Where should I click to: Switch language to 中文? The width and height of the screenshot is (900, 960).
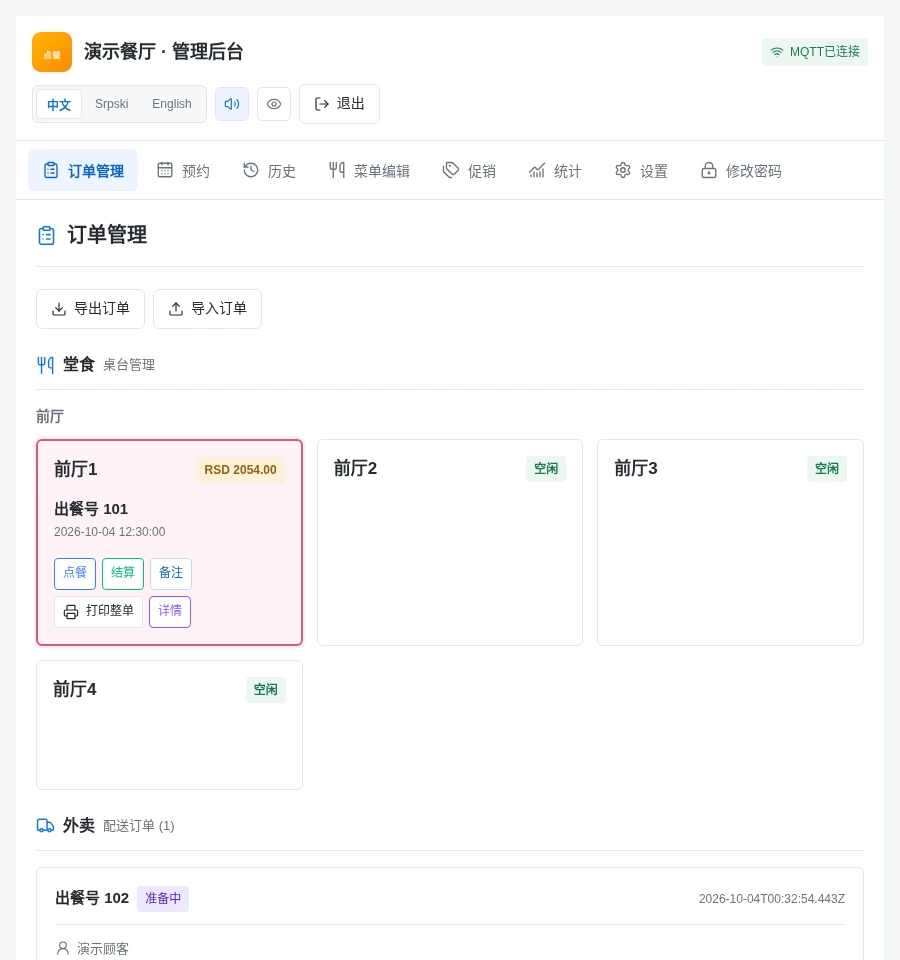[59, 104]
